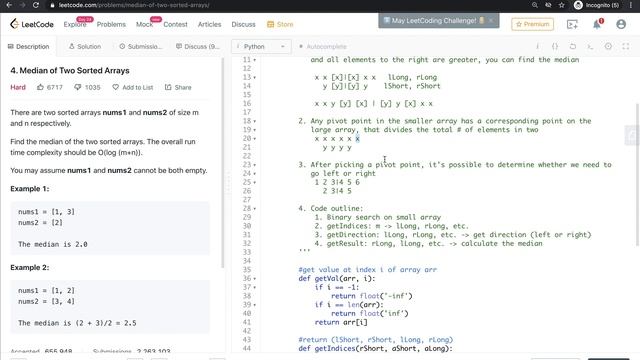The image size is (640, 360).
Task: Toggle fullscreen editor mode
Action: (x=626, y=46)
